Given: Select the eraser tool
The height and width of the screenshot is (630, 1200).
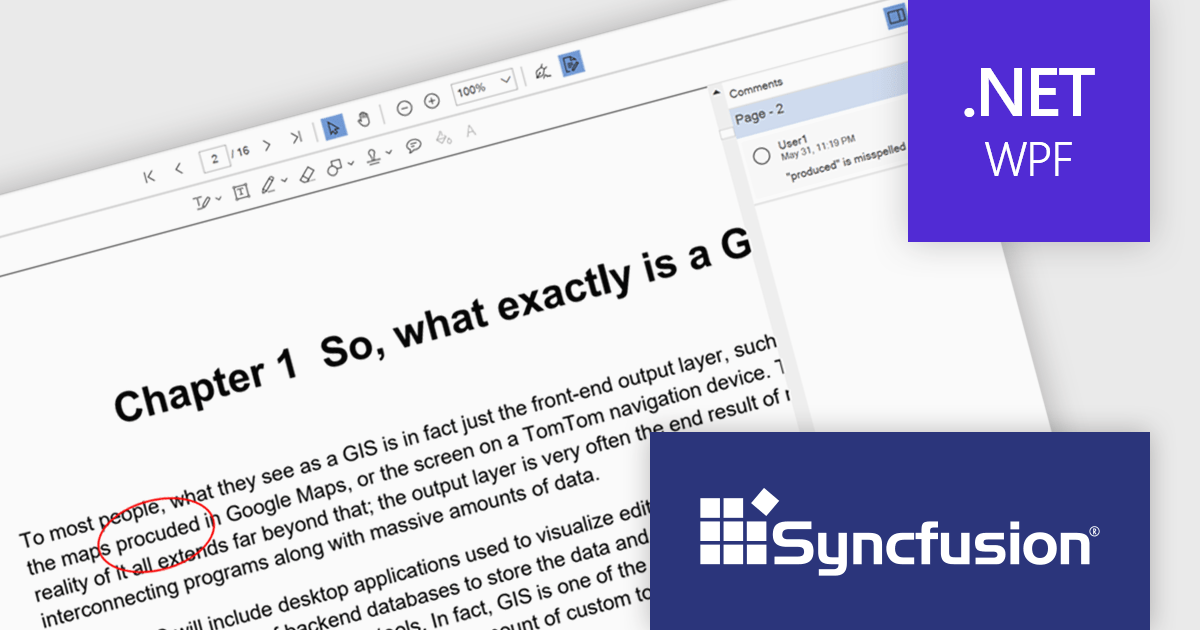Looking at the screenshot, I should pyautogui.click(x=307, y=174).
